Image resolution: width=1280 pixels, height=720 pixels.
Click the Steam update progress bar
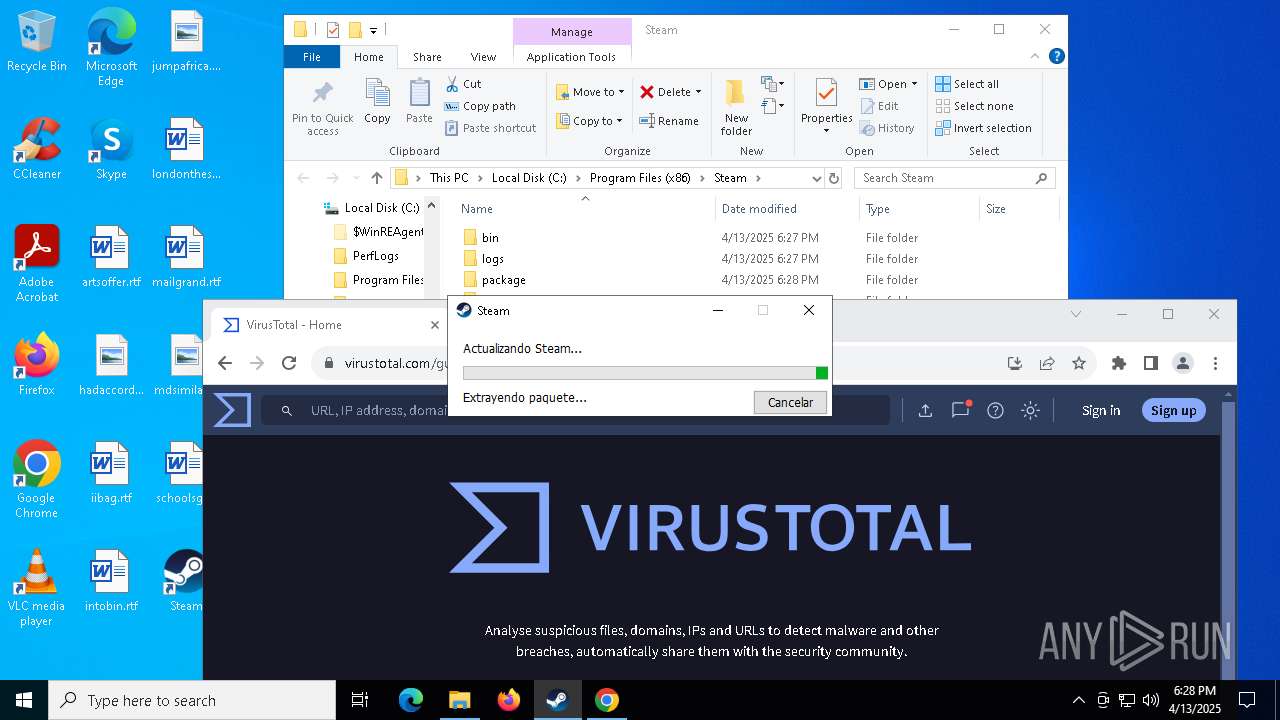(645, 373)
